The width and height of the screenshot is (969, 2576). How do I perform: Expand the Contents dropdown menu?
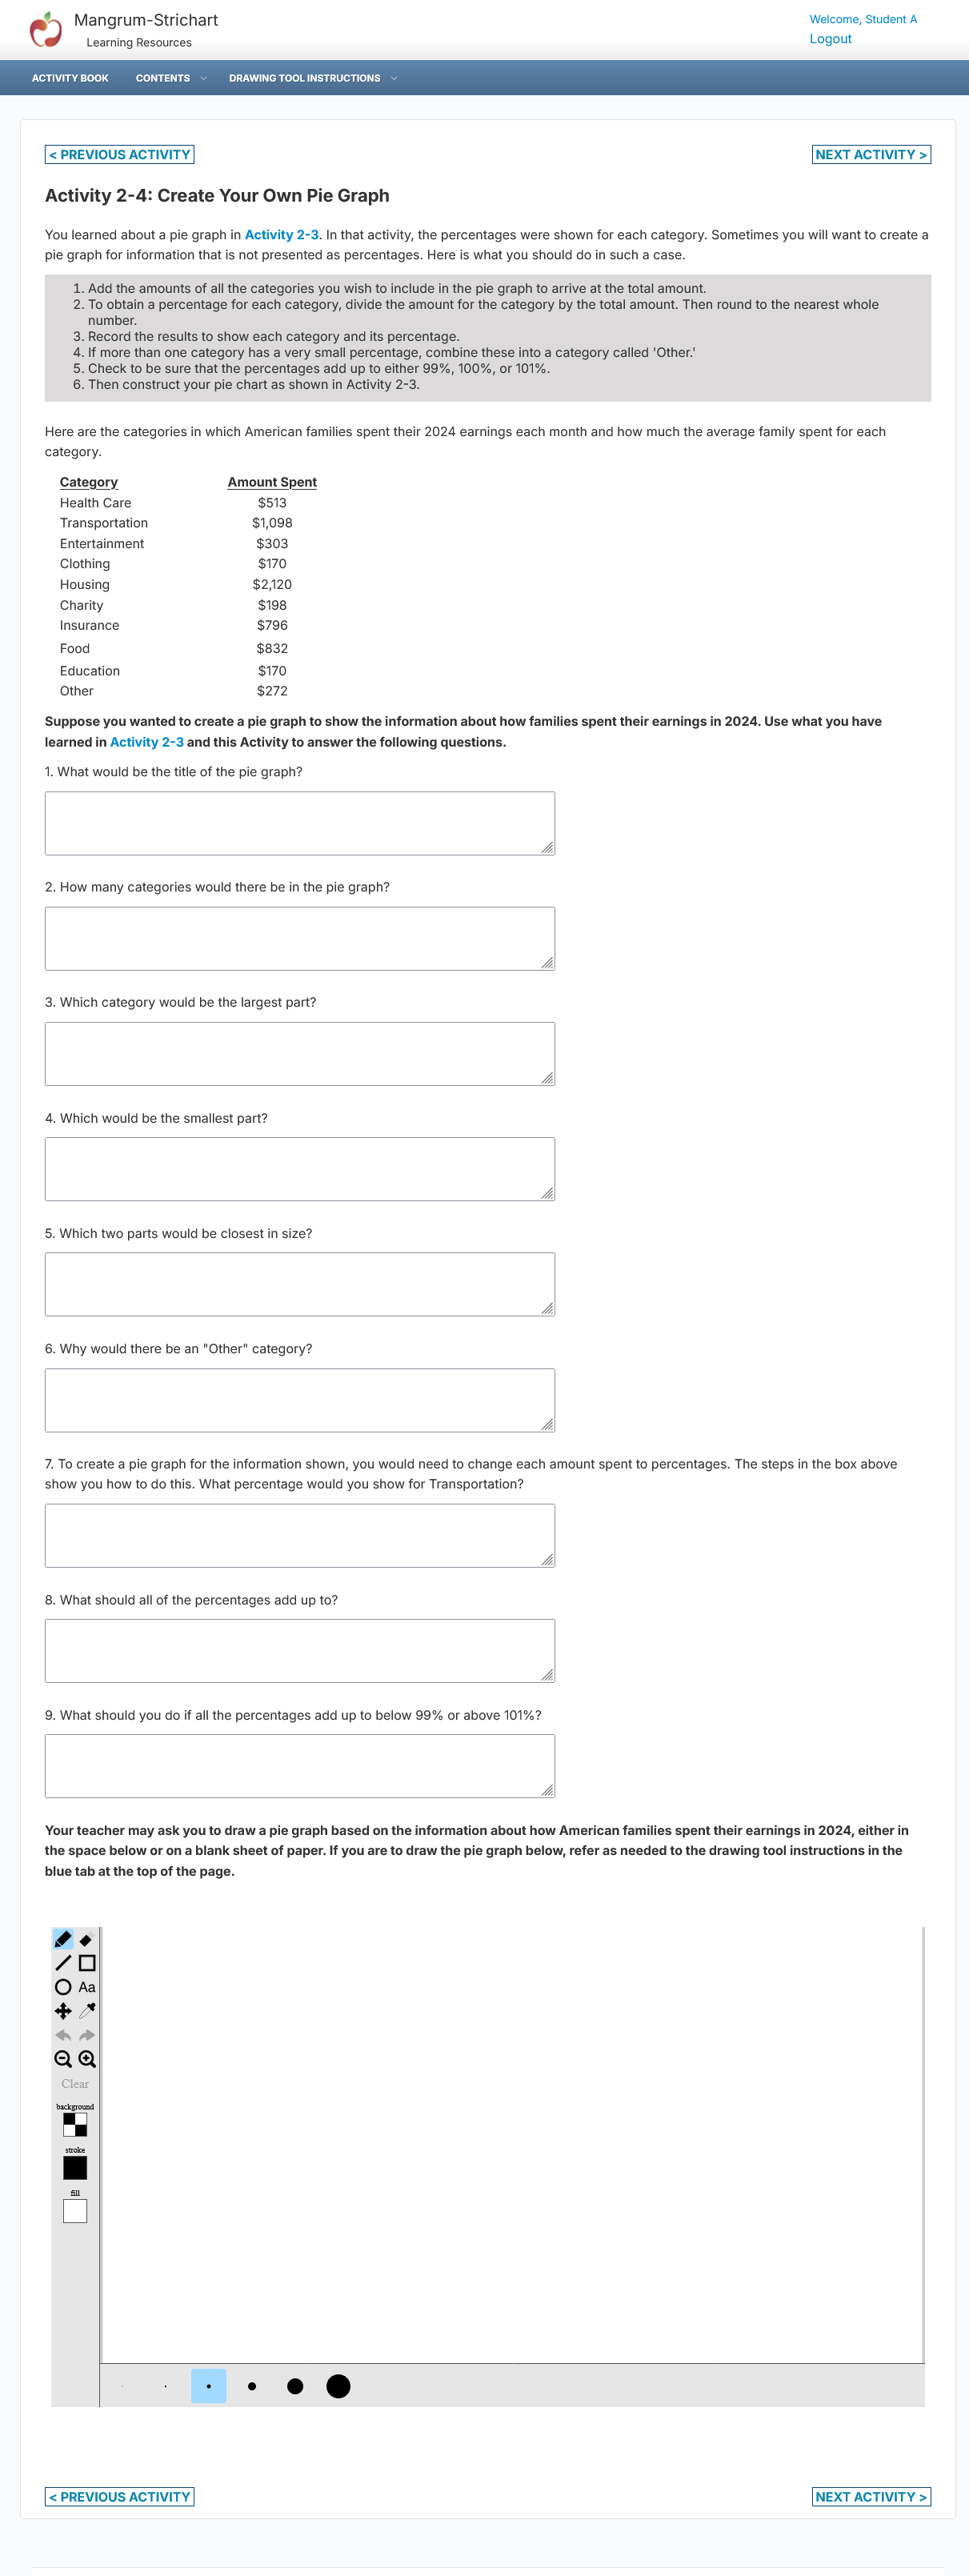pyautogui.click(x=171, y=78)
